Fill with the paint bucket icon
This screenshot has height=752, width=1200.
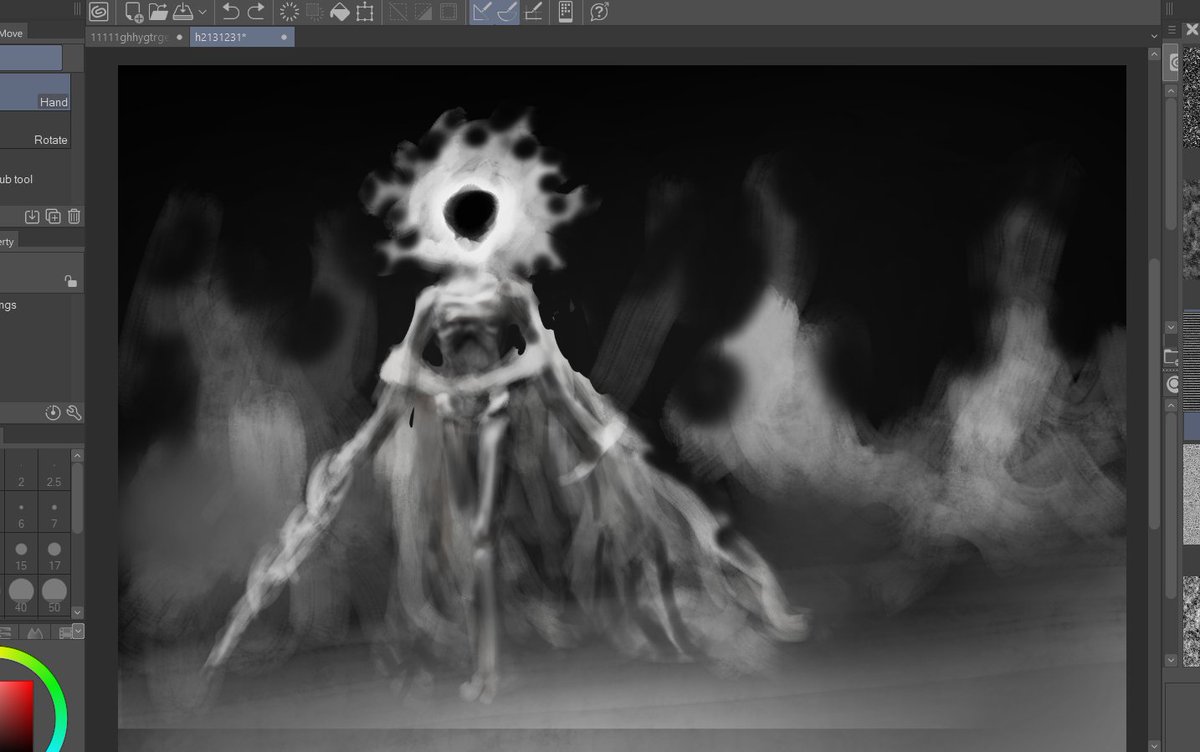[x=340, y=12]
